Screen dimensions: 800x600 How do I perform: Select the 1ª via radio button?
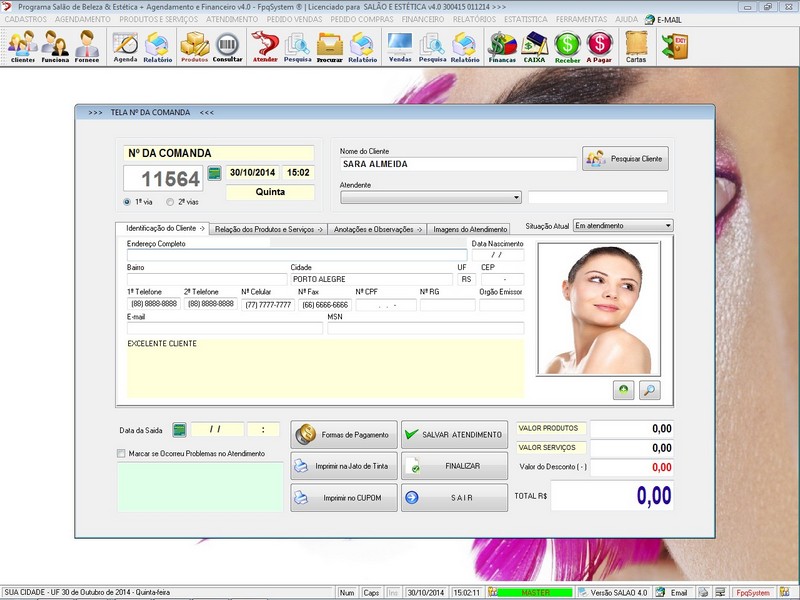coord(127,202)
